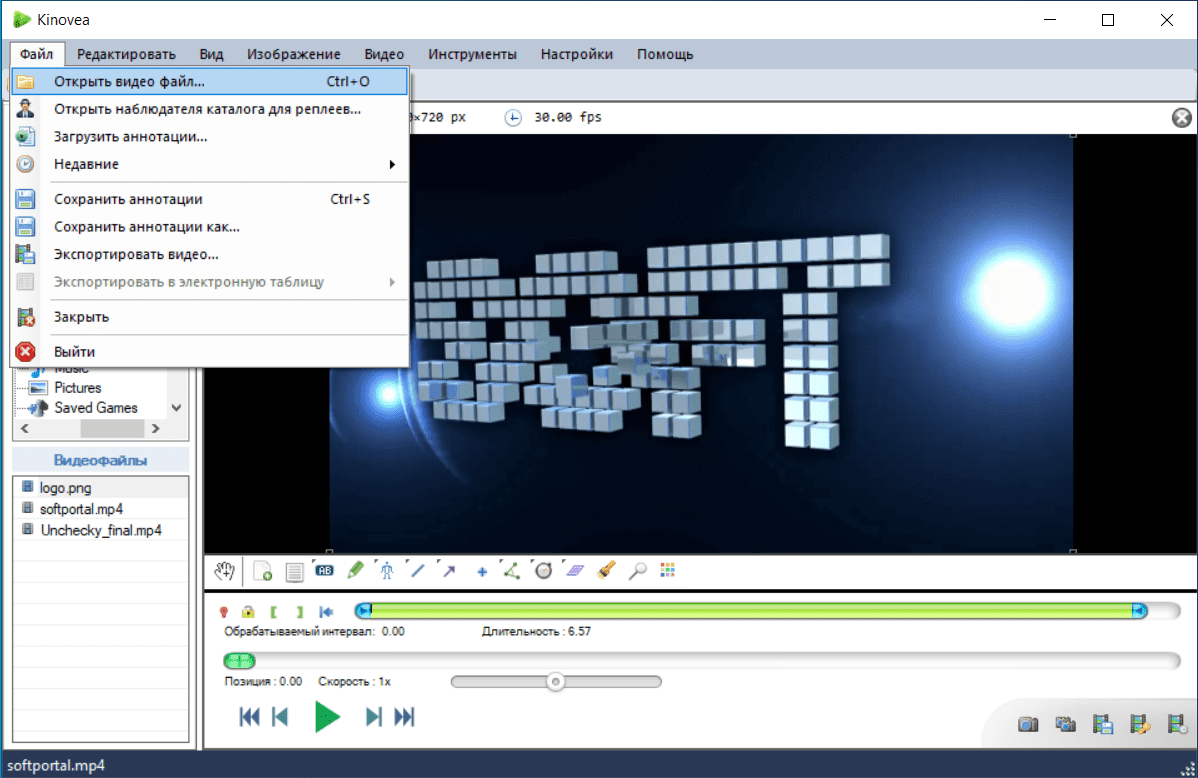Image resolution: width=1198 pixels, height=778 pixels.
Task: Click Загрузить аннотации... menu entry
Action: (x=130, y=136)
